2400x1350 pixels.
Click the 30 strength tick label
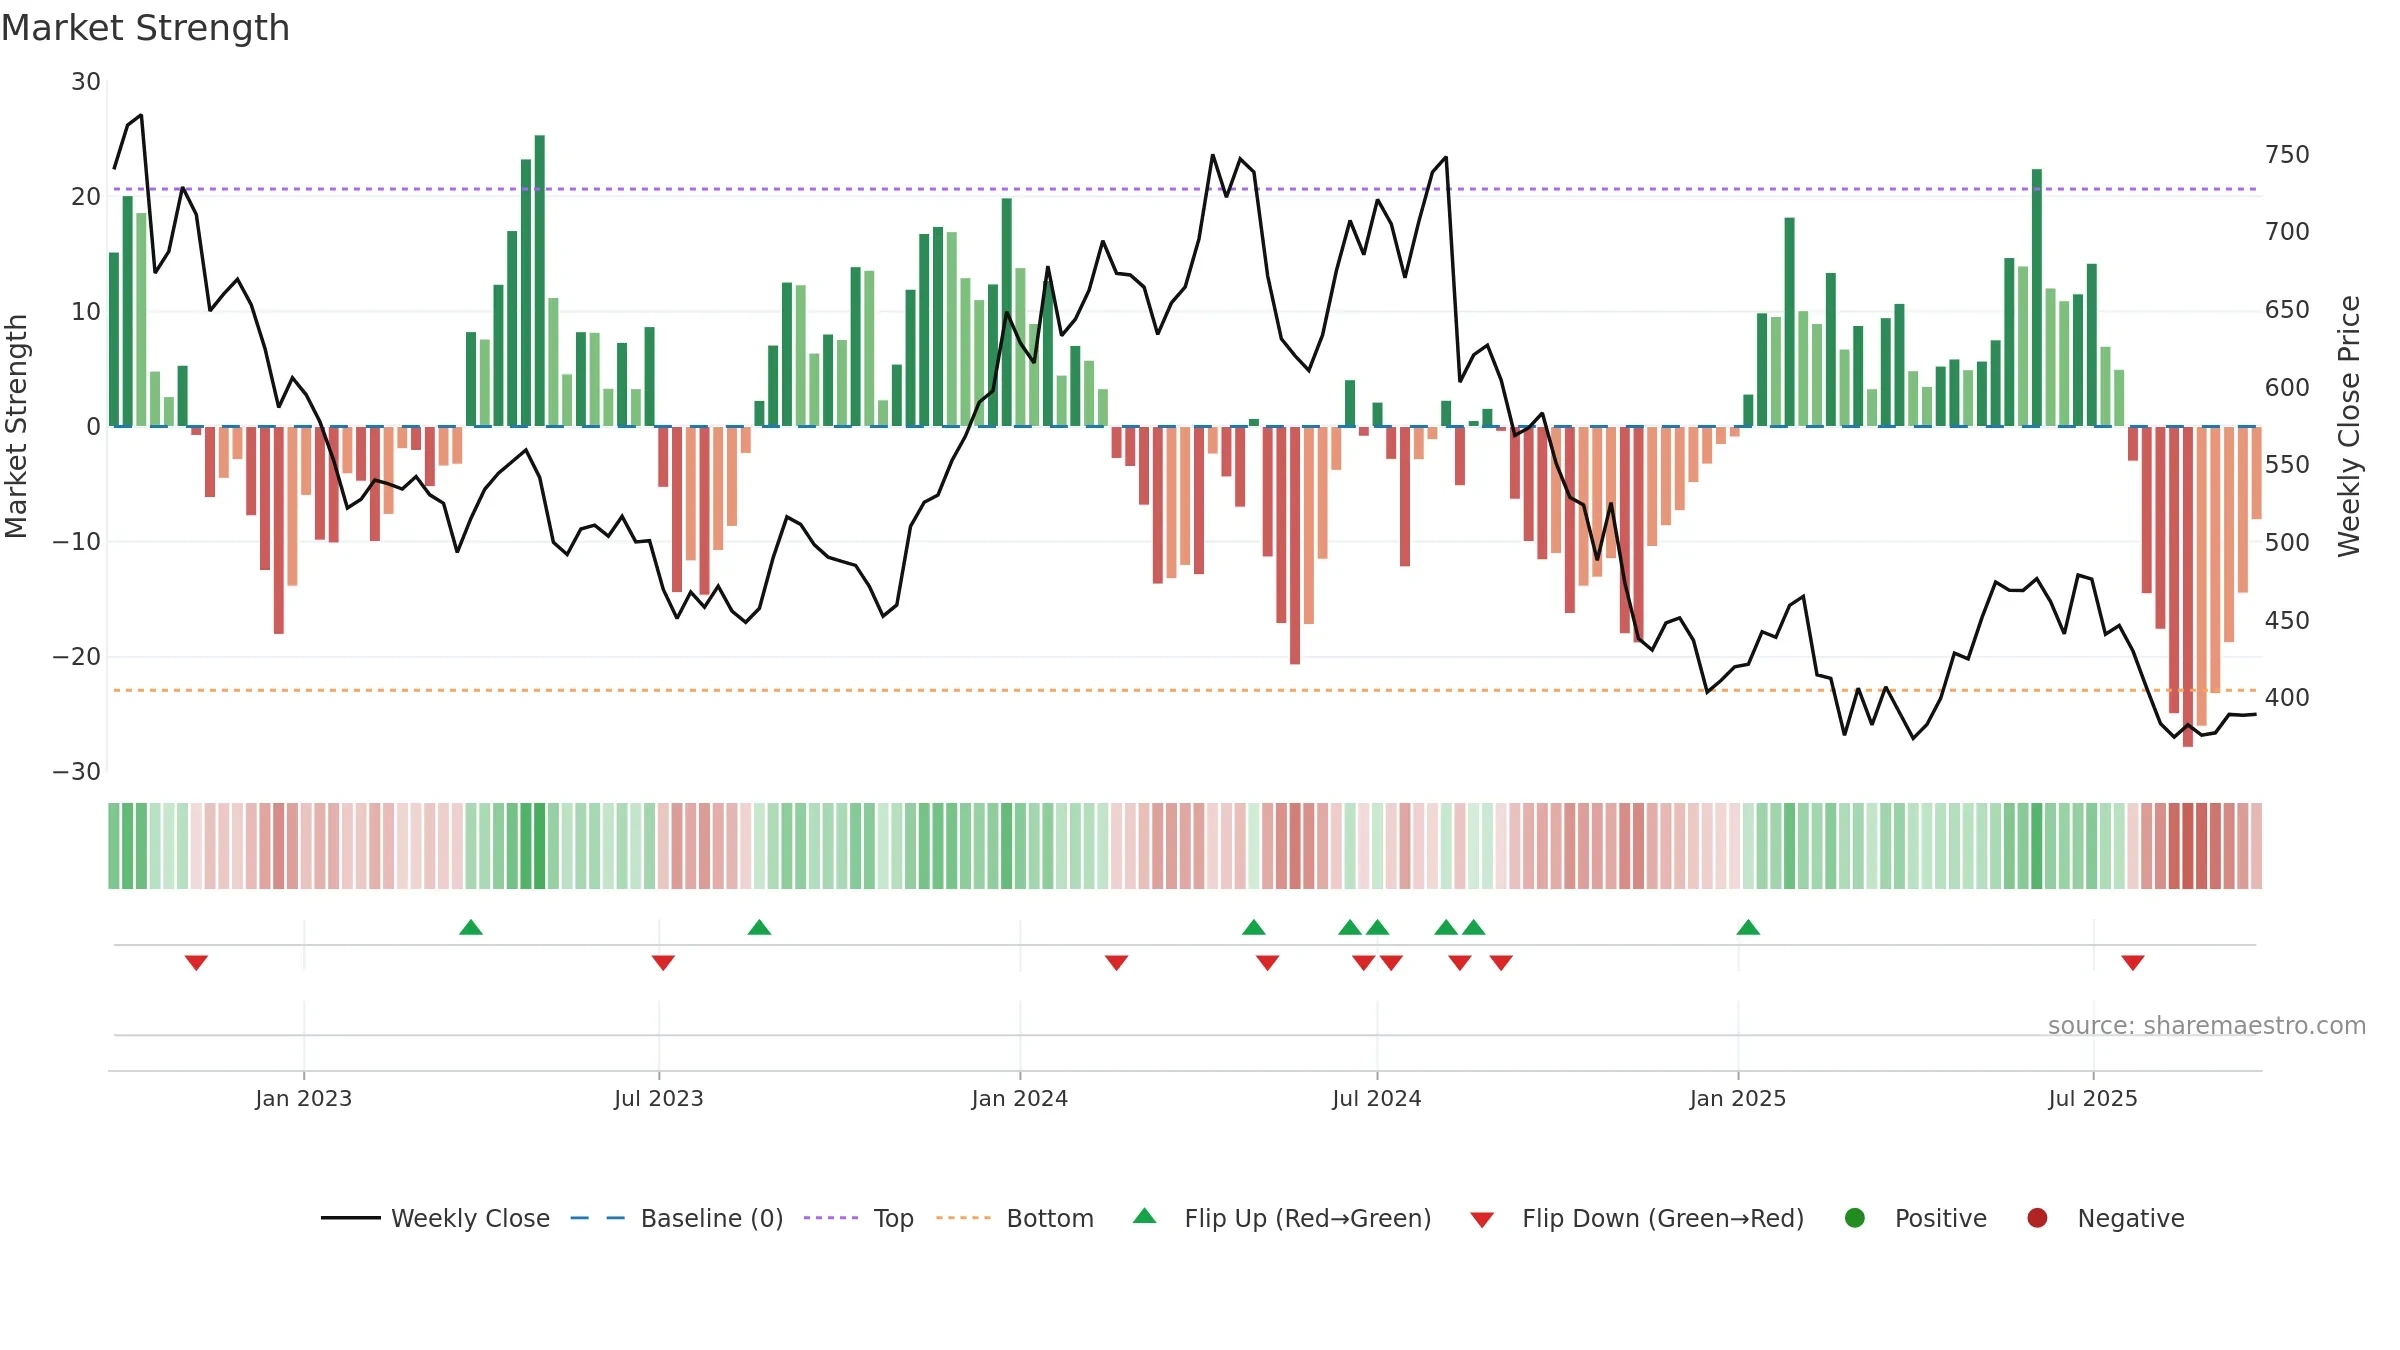coord(86,81)
